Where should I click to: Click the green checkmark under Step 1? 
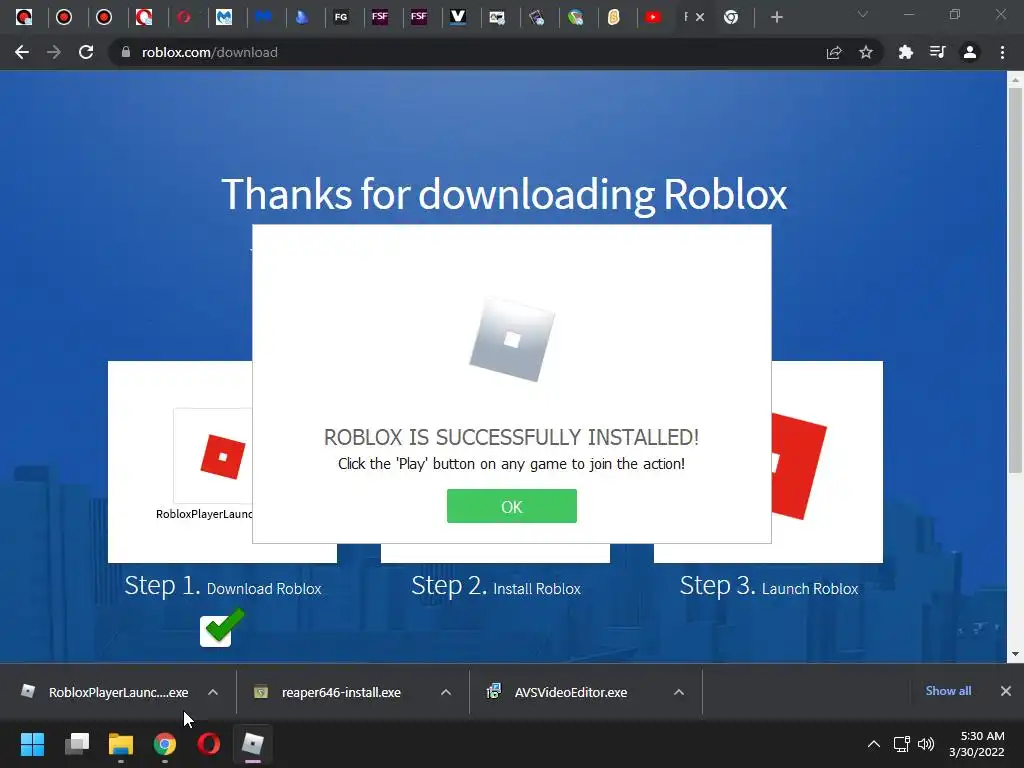(x=223, y=628)
